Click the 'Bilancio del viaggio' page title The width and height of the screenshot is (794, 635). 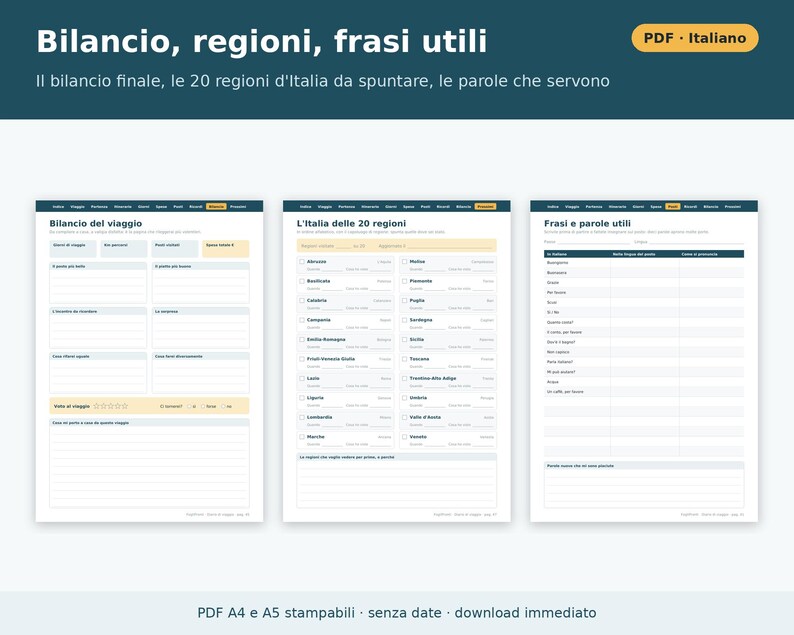click(x=96, y=223)
